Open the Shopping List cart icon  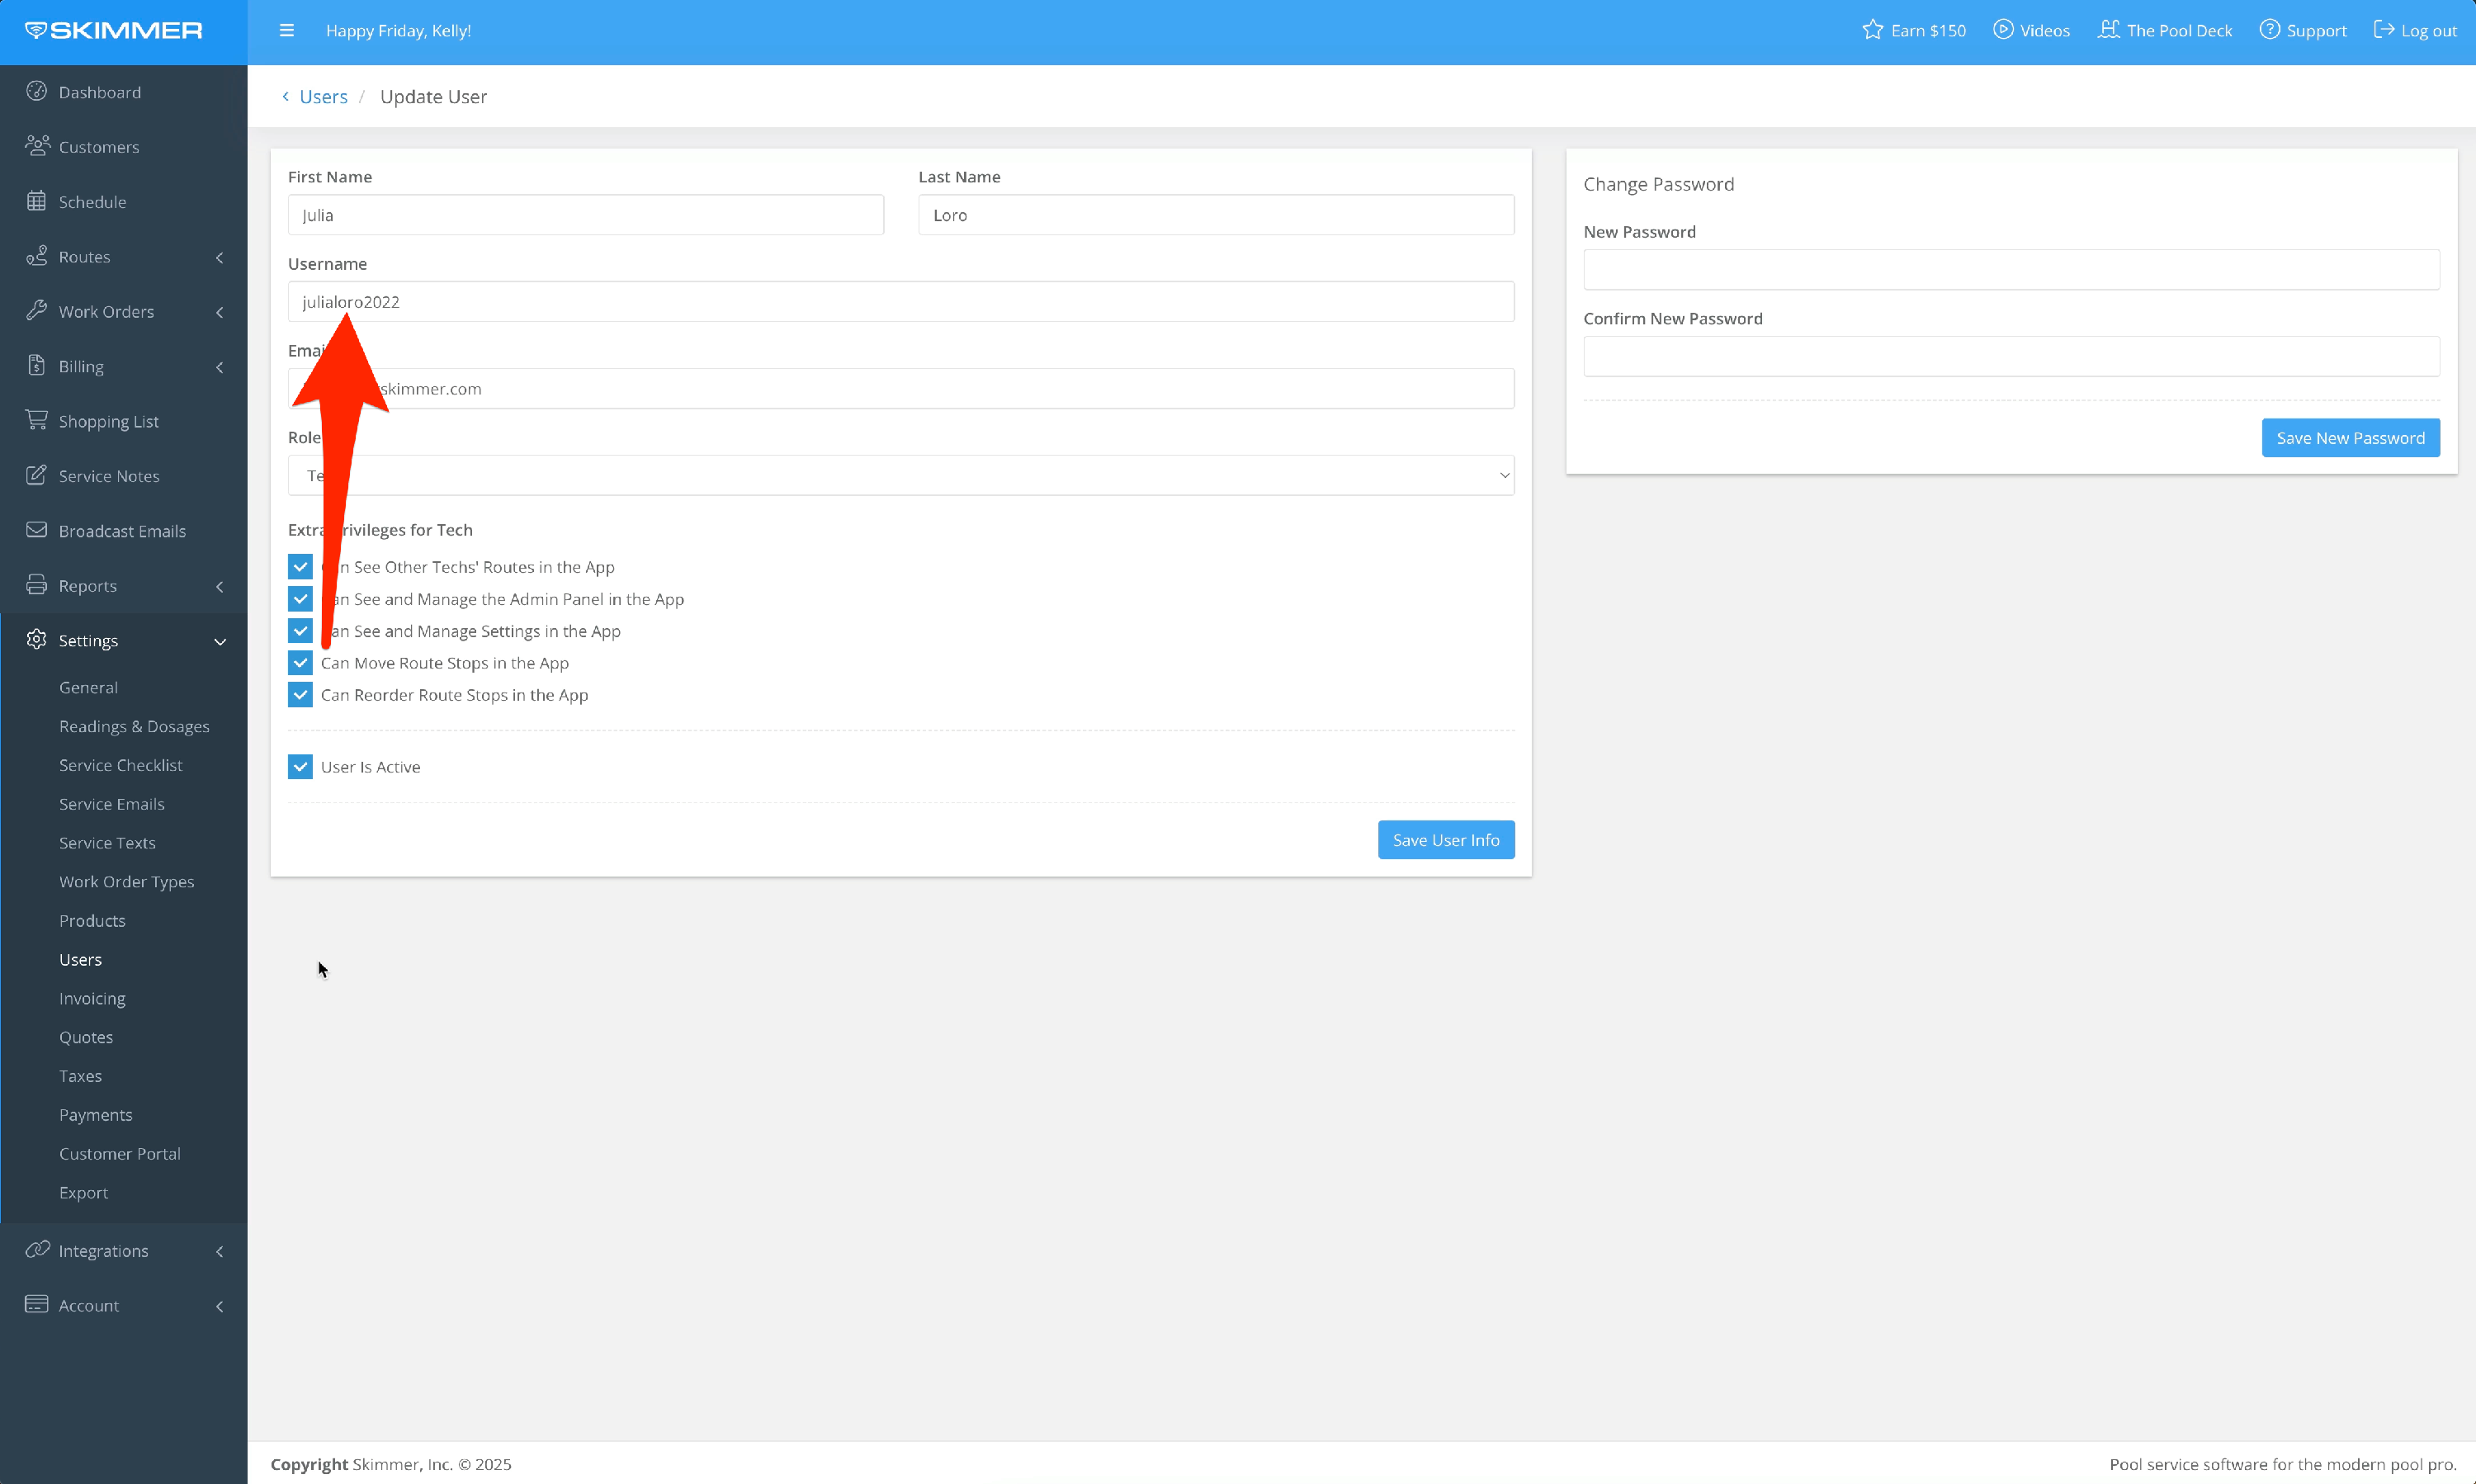click(37, 420)
